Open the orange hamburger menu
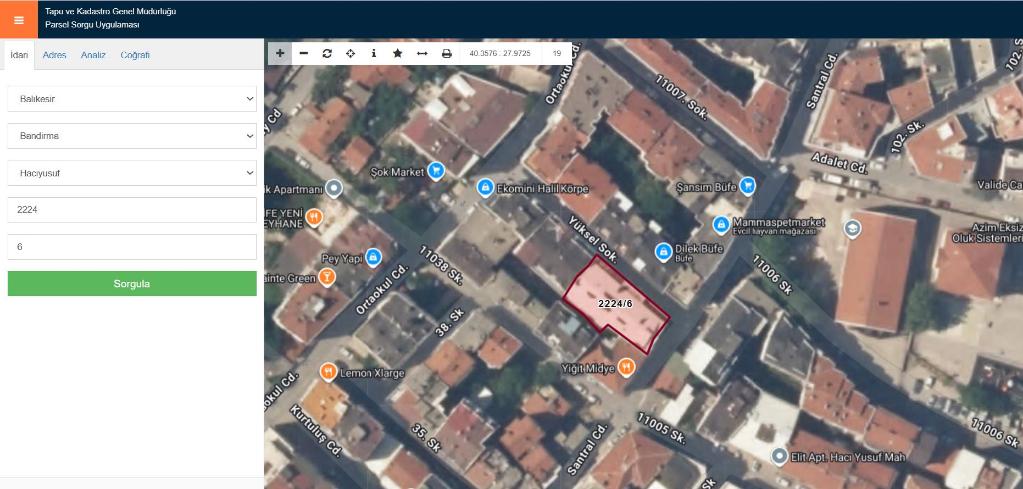The height and width of the screenshot is (489, 1023). click(x=19, y=20)
